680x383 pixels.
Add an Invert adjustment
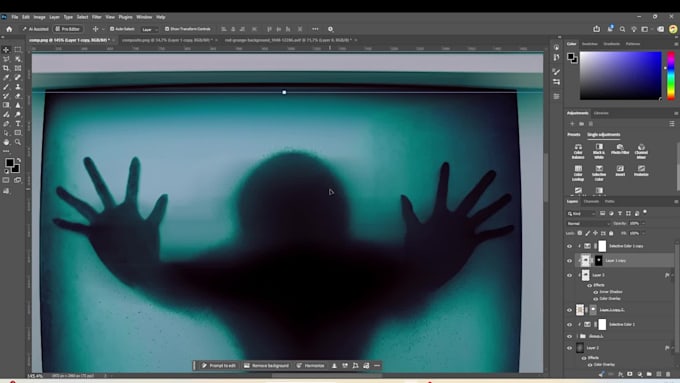pos(620,170)
